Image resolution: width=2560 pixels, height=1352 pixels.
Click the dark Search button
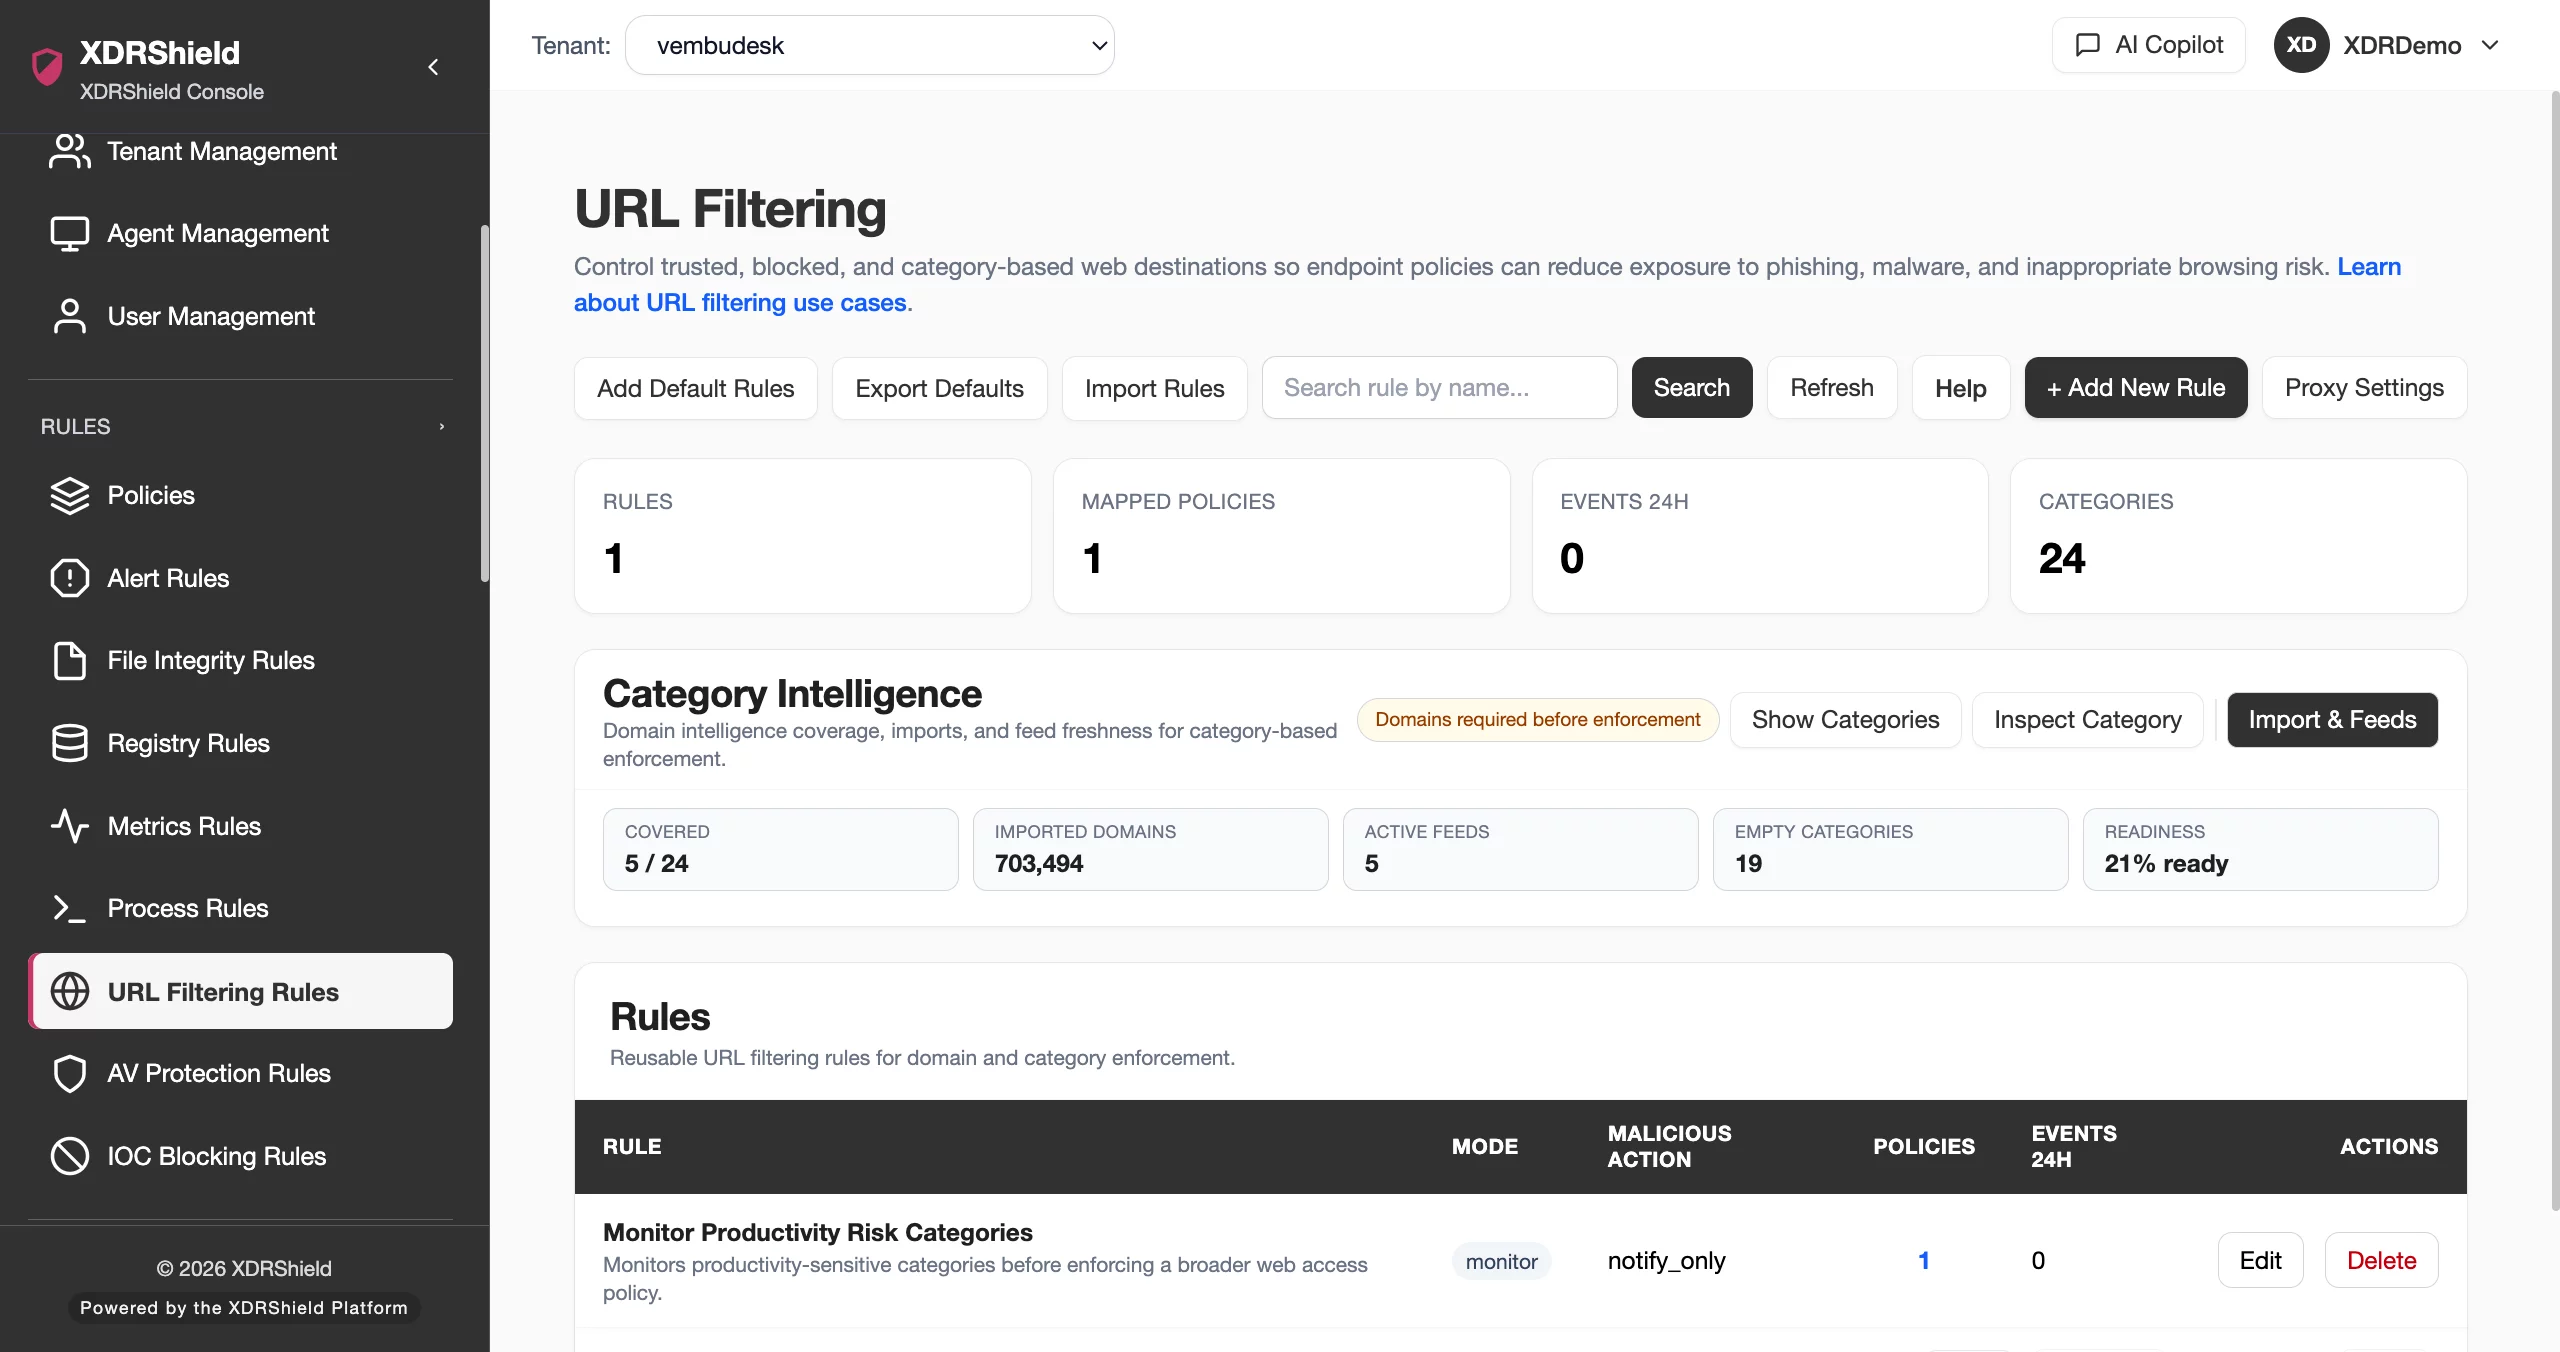[x=1691, y=388]
